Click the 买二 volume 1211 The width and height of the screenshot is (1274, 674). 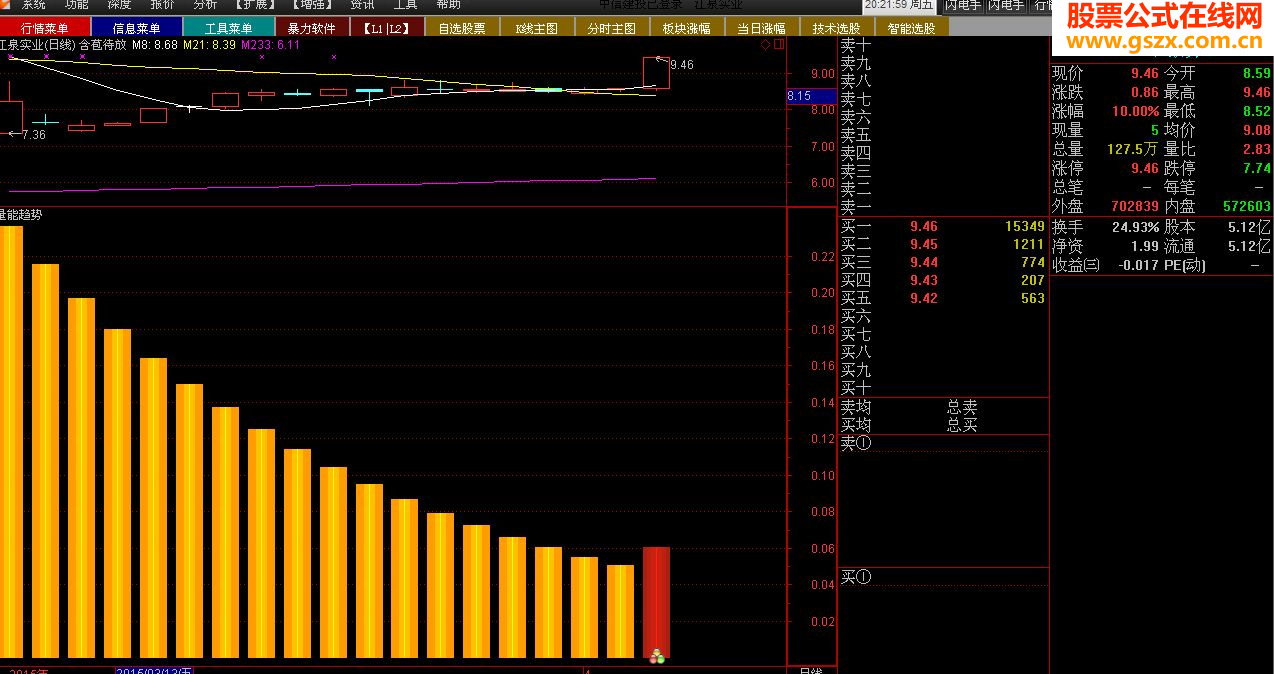[x=1029, y=245]
